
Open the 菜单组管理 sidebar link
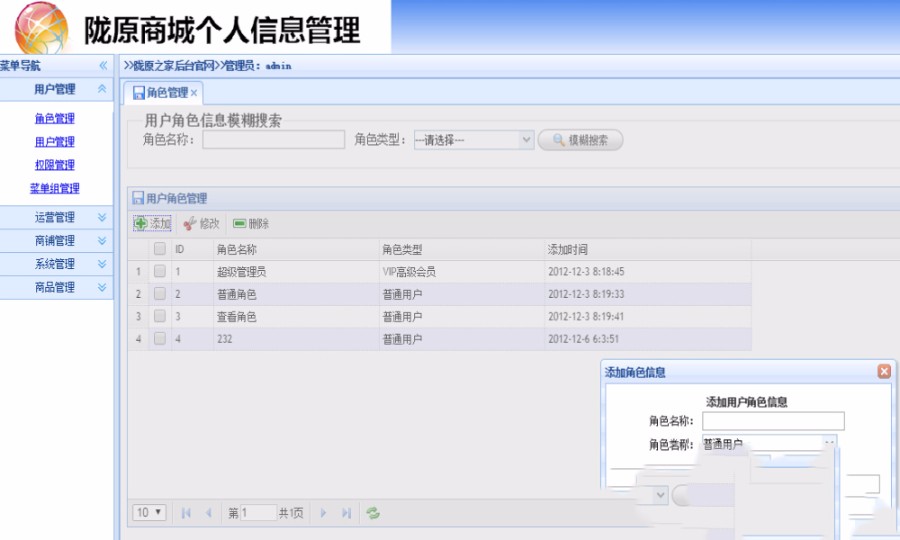click(55, 188)
